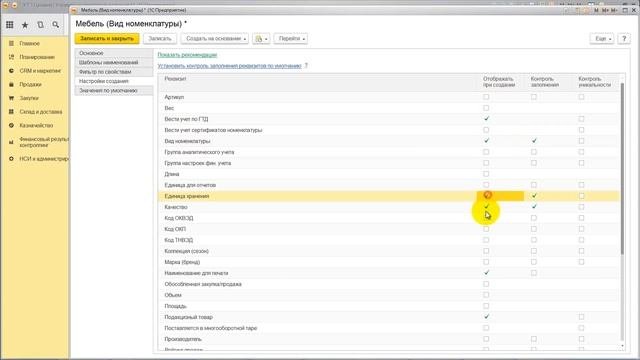Open history via the clipboard icon
The width and height of the screenshot is (640, 360).
(x=40, y=25)
